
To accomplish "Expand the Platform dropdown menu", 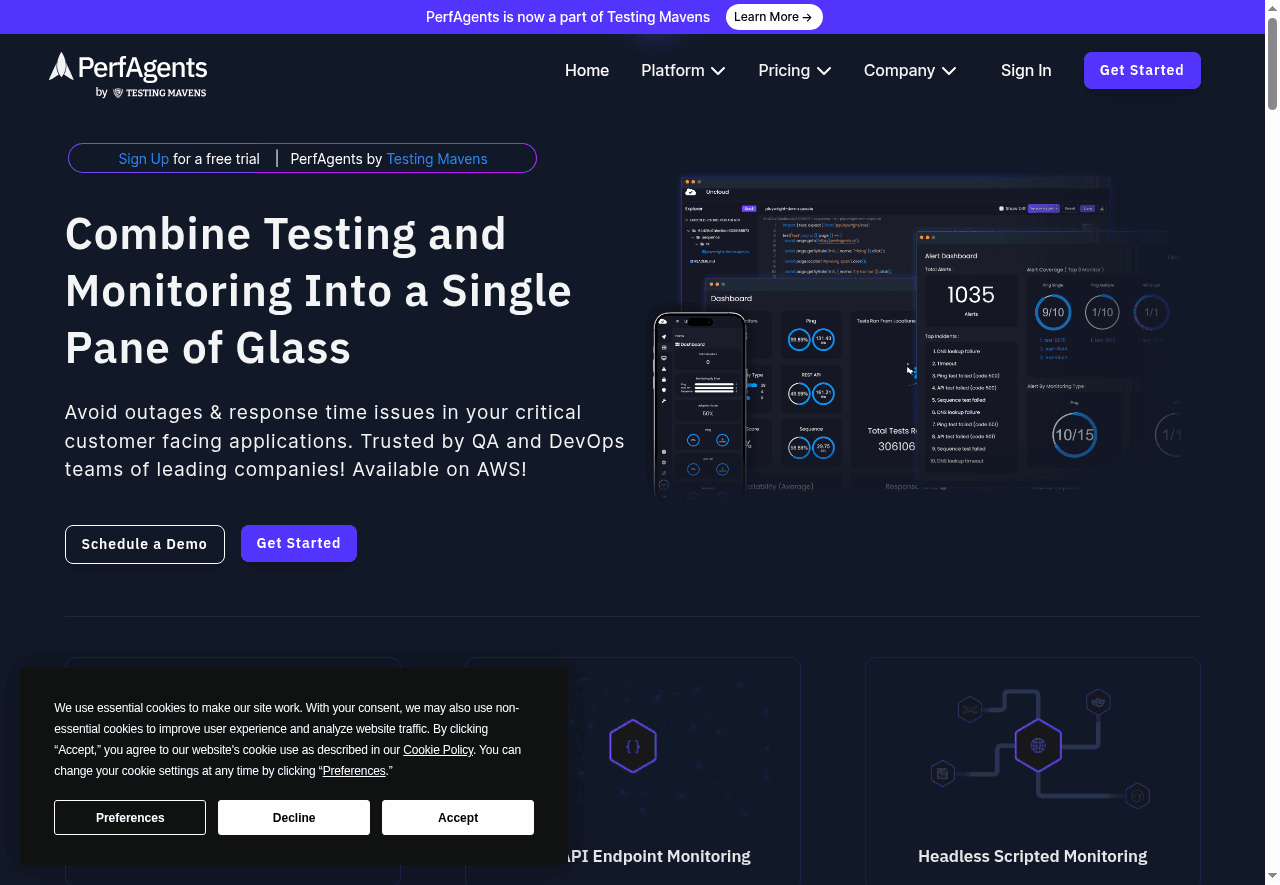I will coord(683,70).
